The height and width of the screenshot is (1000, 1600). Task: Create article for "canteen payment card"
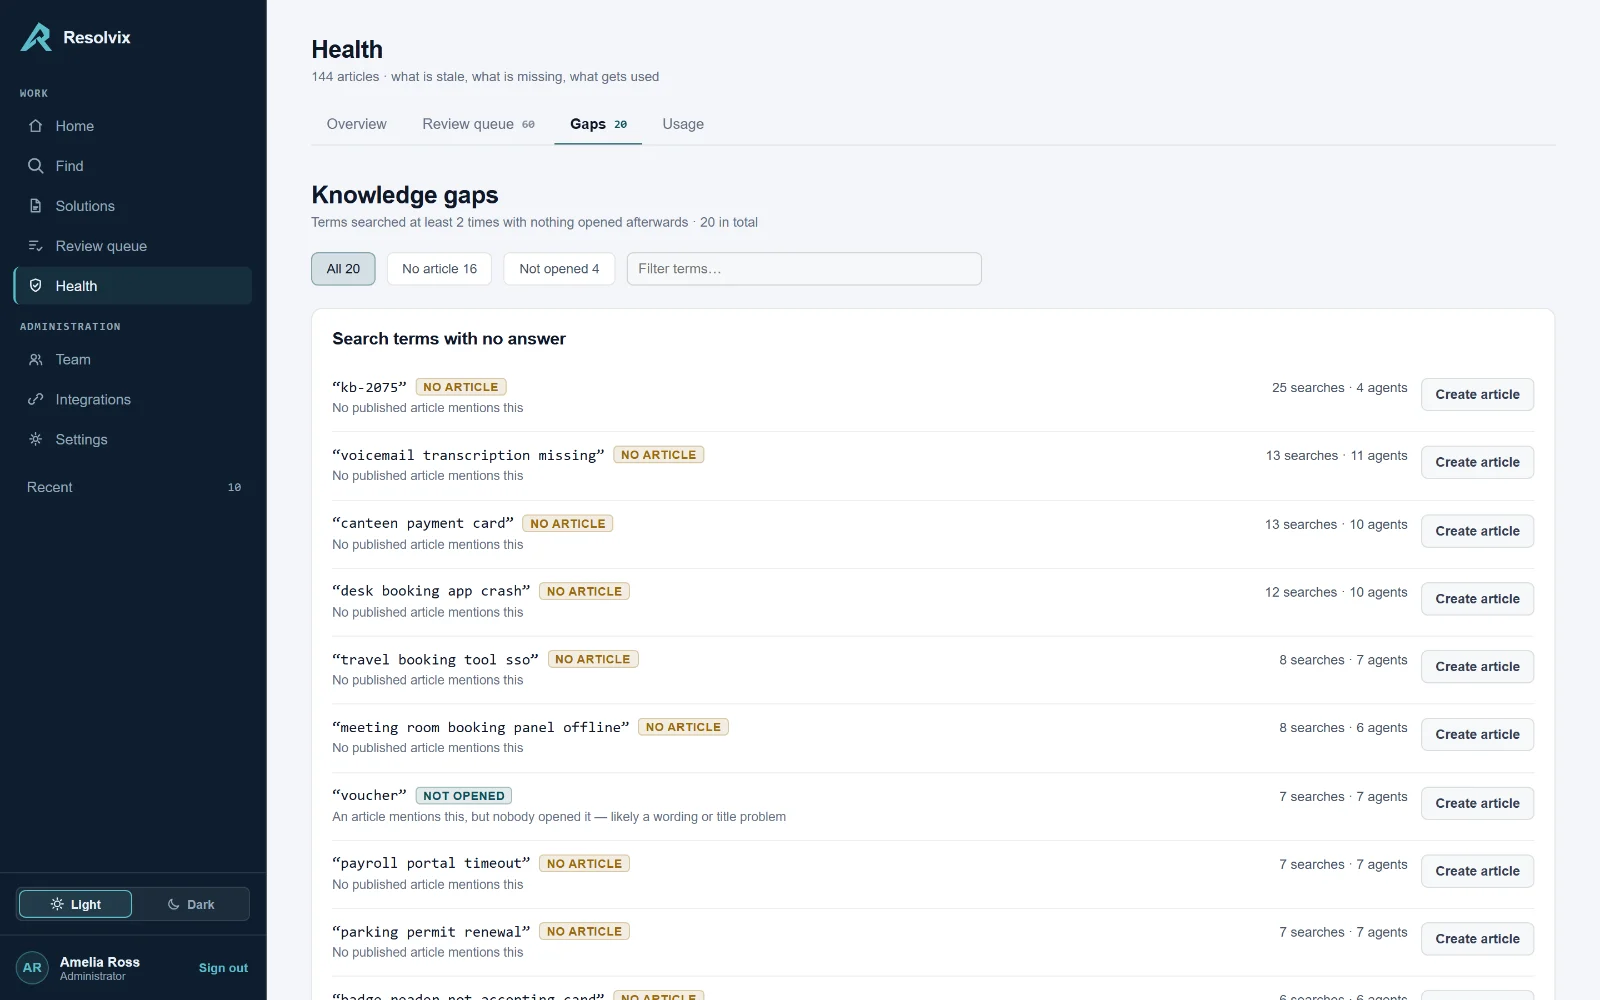[x=1477, y=531]
